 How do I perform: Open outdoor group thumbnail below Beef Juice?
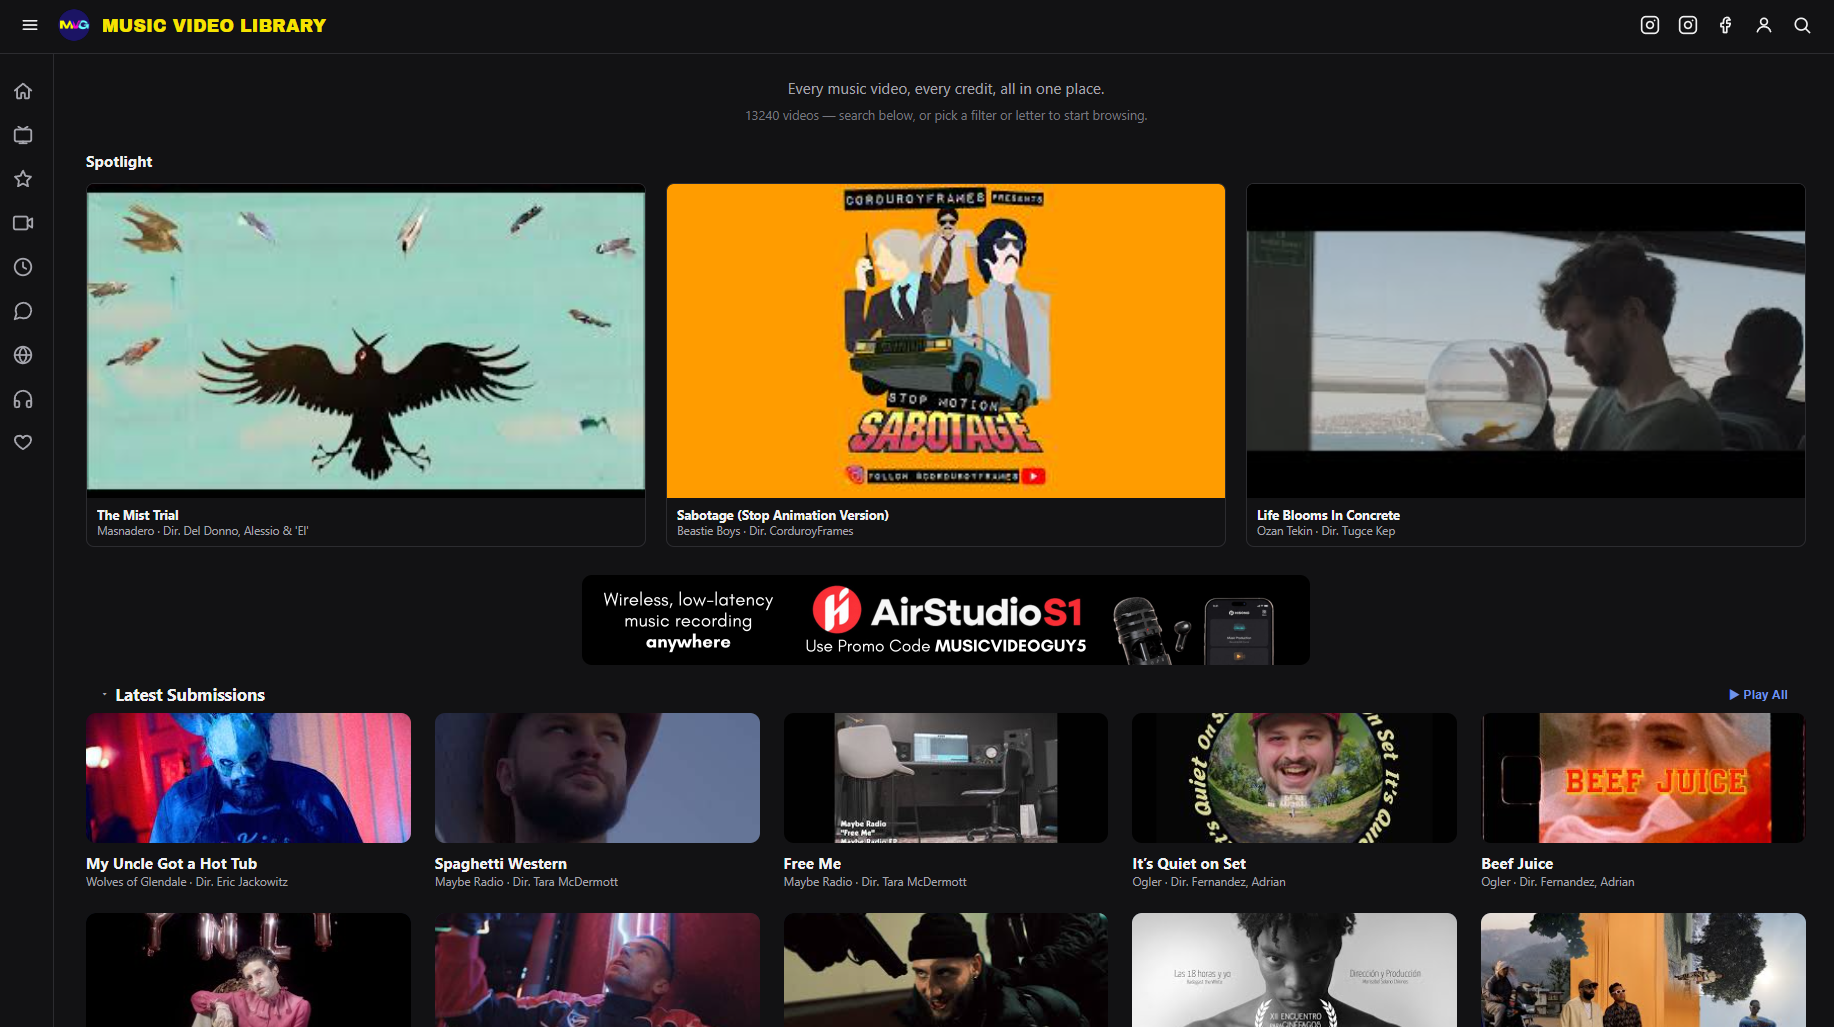(x=1643, y=970)
